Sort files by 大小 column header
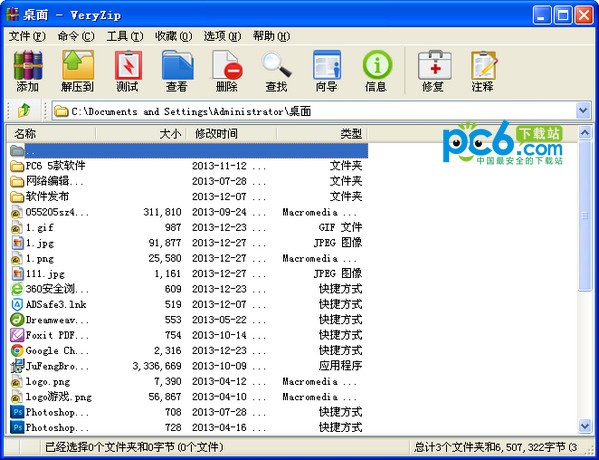This screenshot has width=599, height=460. pyautogui.click(x=141, y=134)
